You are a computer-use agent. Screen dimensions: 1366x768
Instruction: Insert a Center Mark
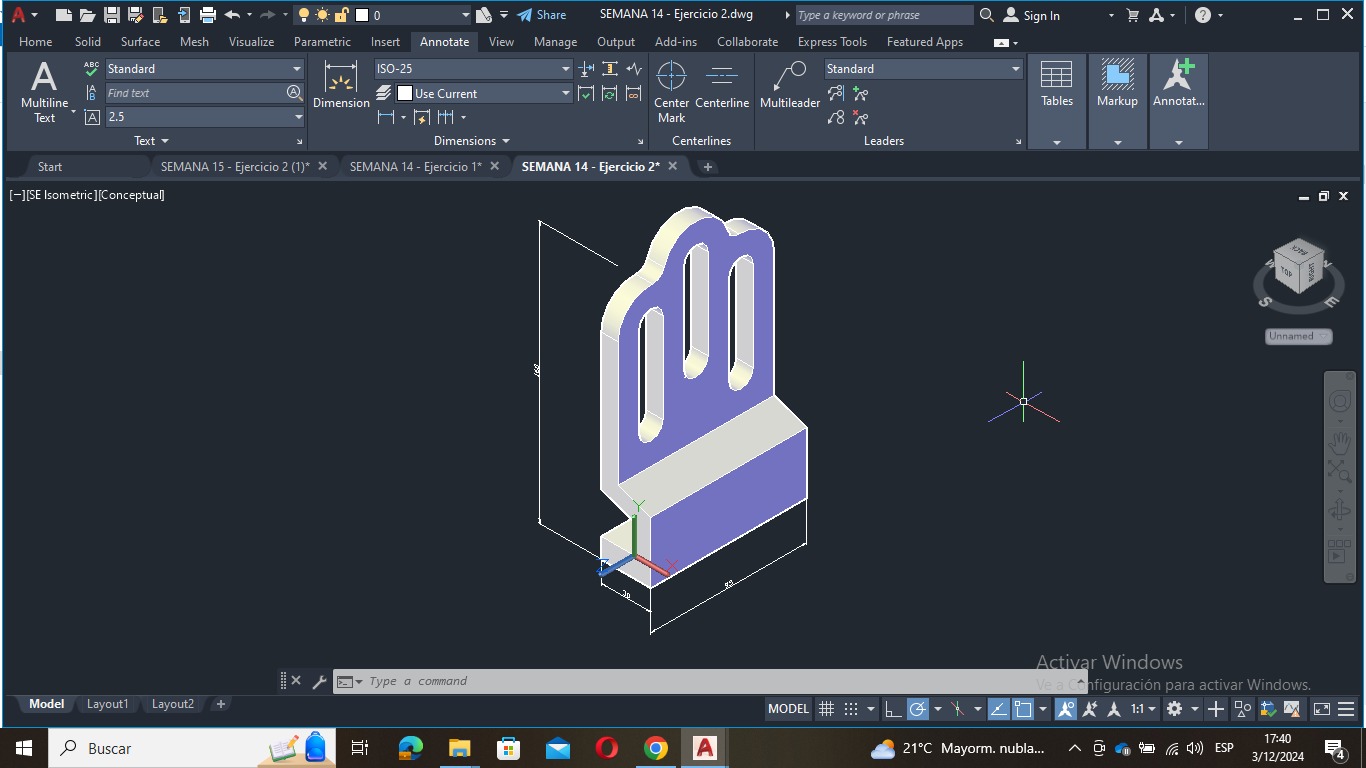click(671, 90)
